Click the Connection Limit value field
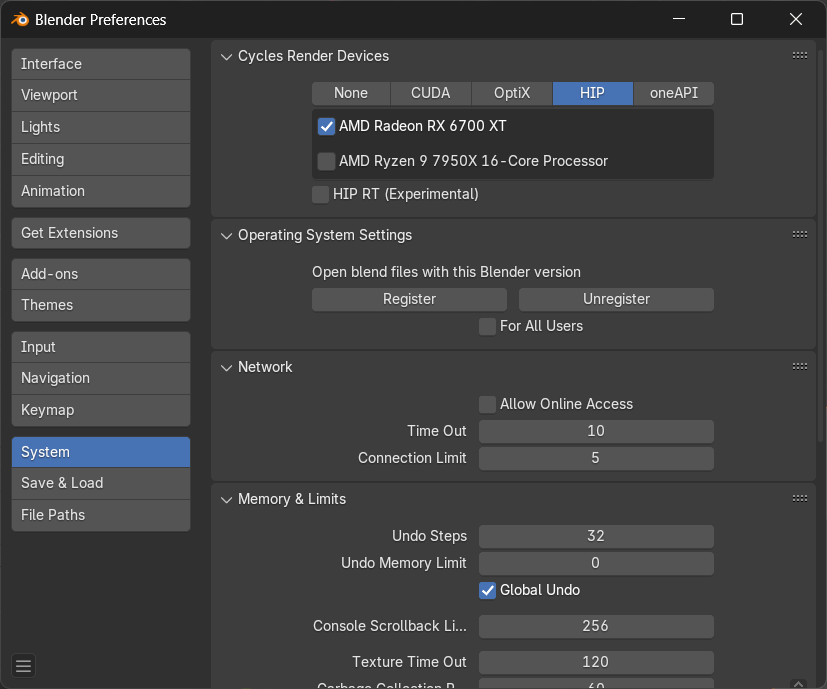This screenshot has width=827, height=689. tap(596, 458)
